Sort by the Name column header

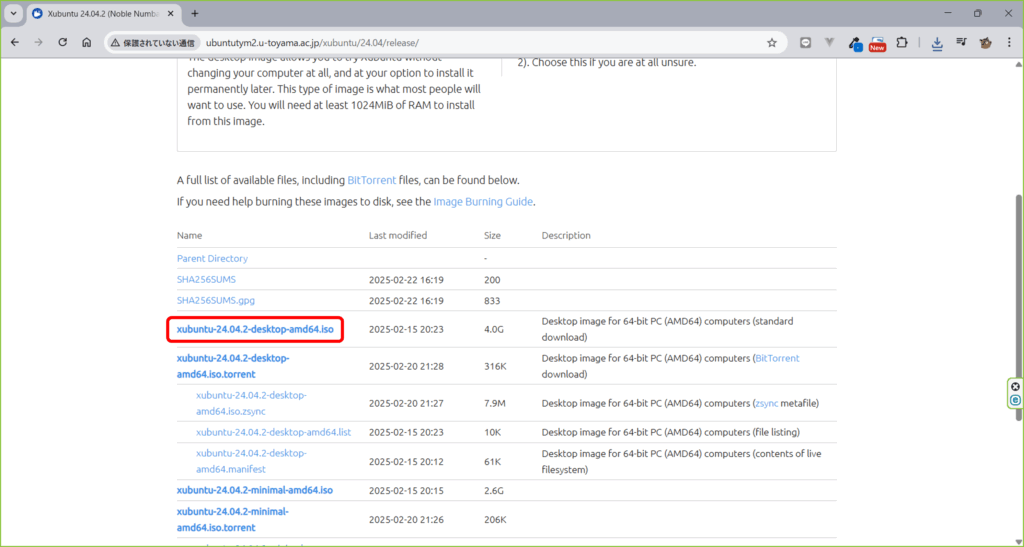189,236
